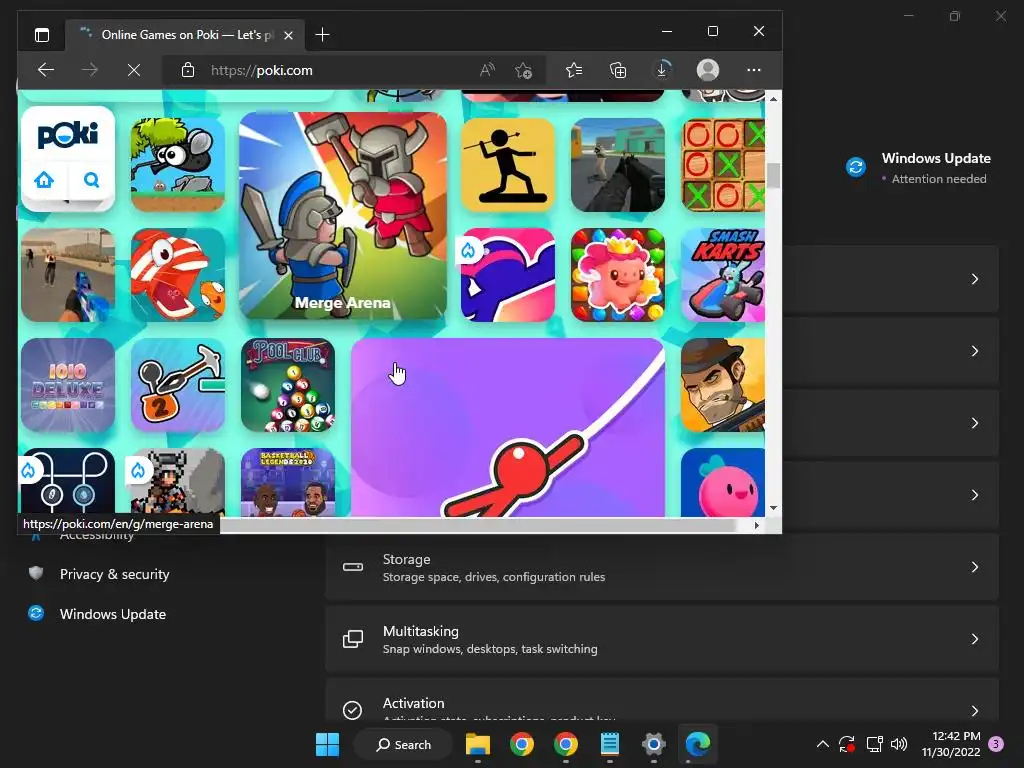
Task: Open the Edge Downloads icon
Action: pyautogui.click(x=662, y=70)
